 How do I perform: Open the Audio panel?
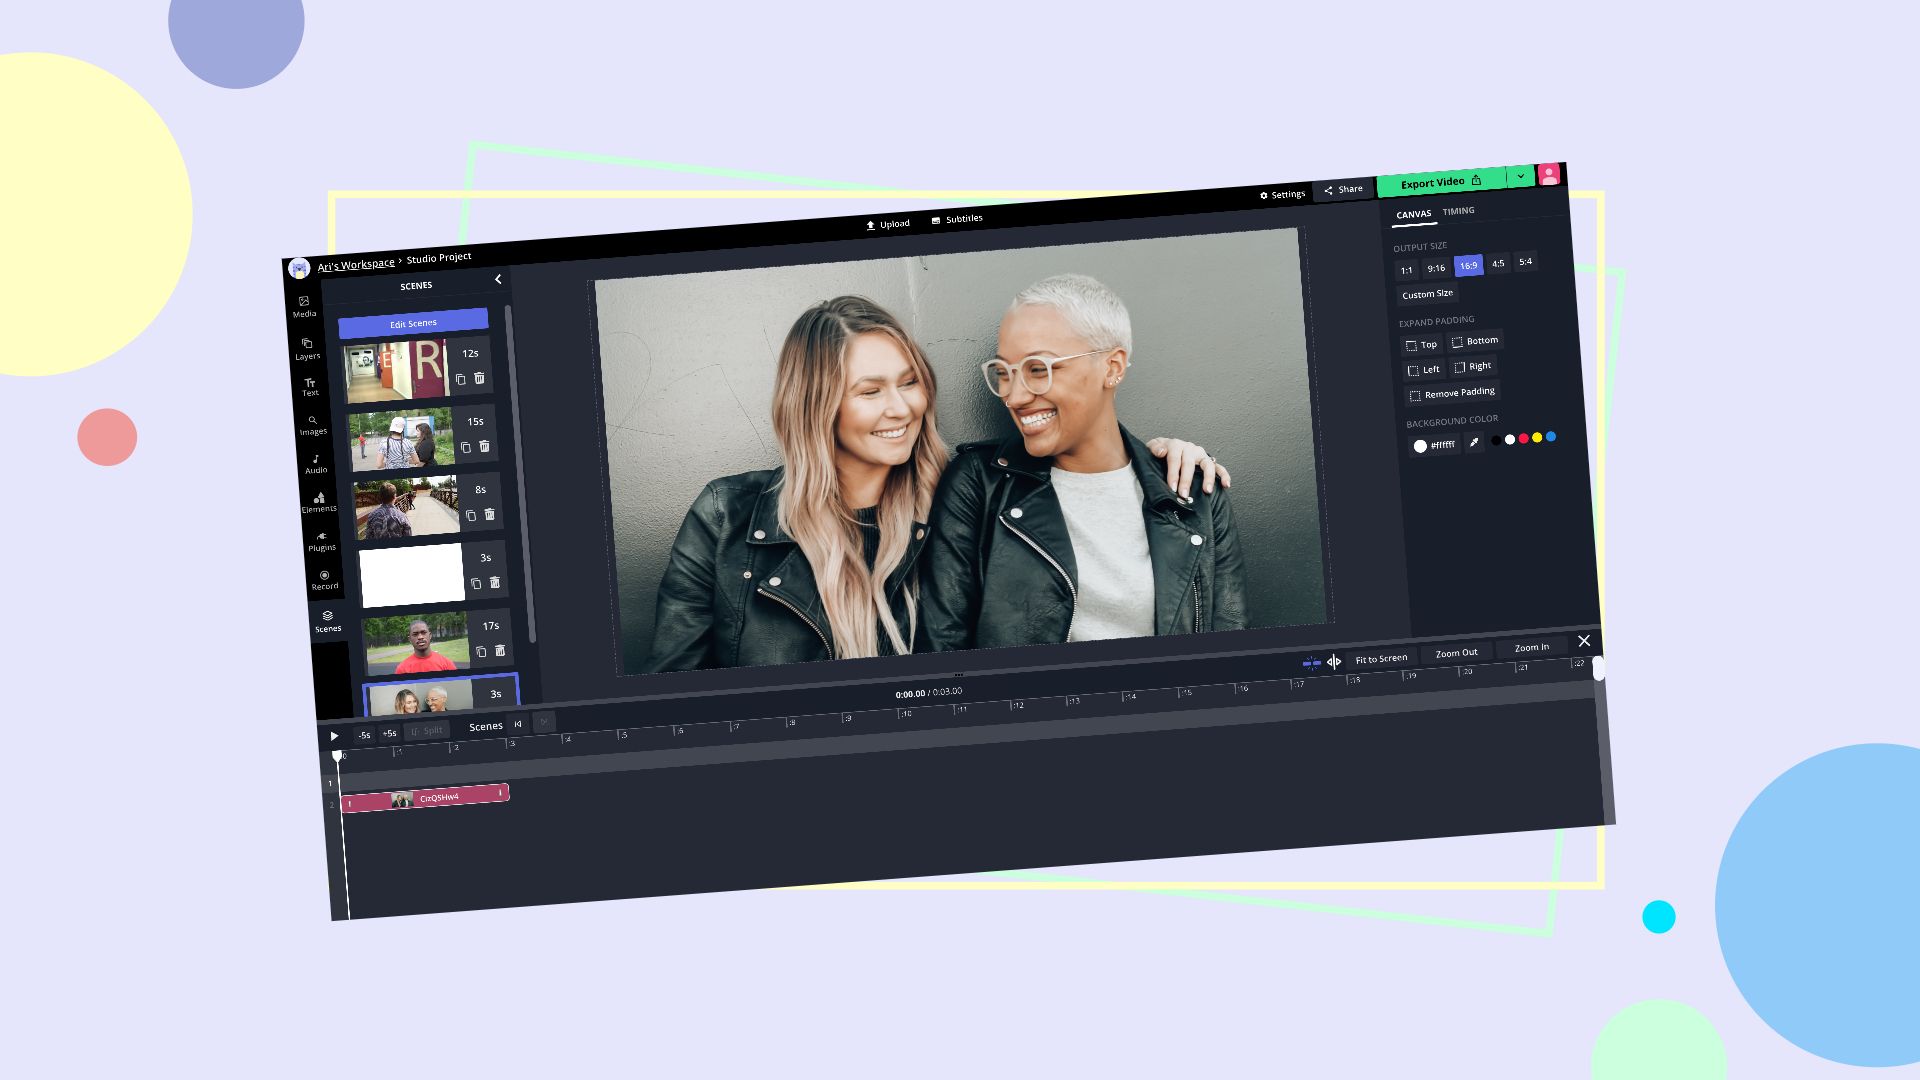coord(316,463)
